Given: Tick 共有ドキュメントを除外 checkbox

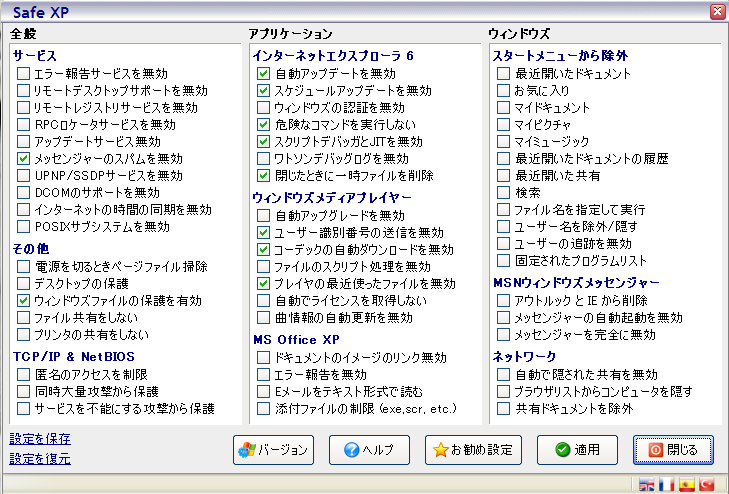Looking at the screenshot, I should point(504,409).
